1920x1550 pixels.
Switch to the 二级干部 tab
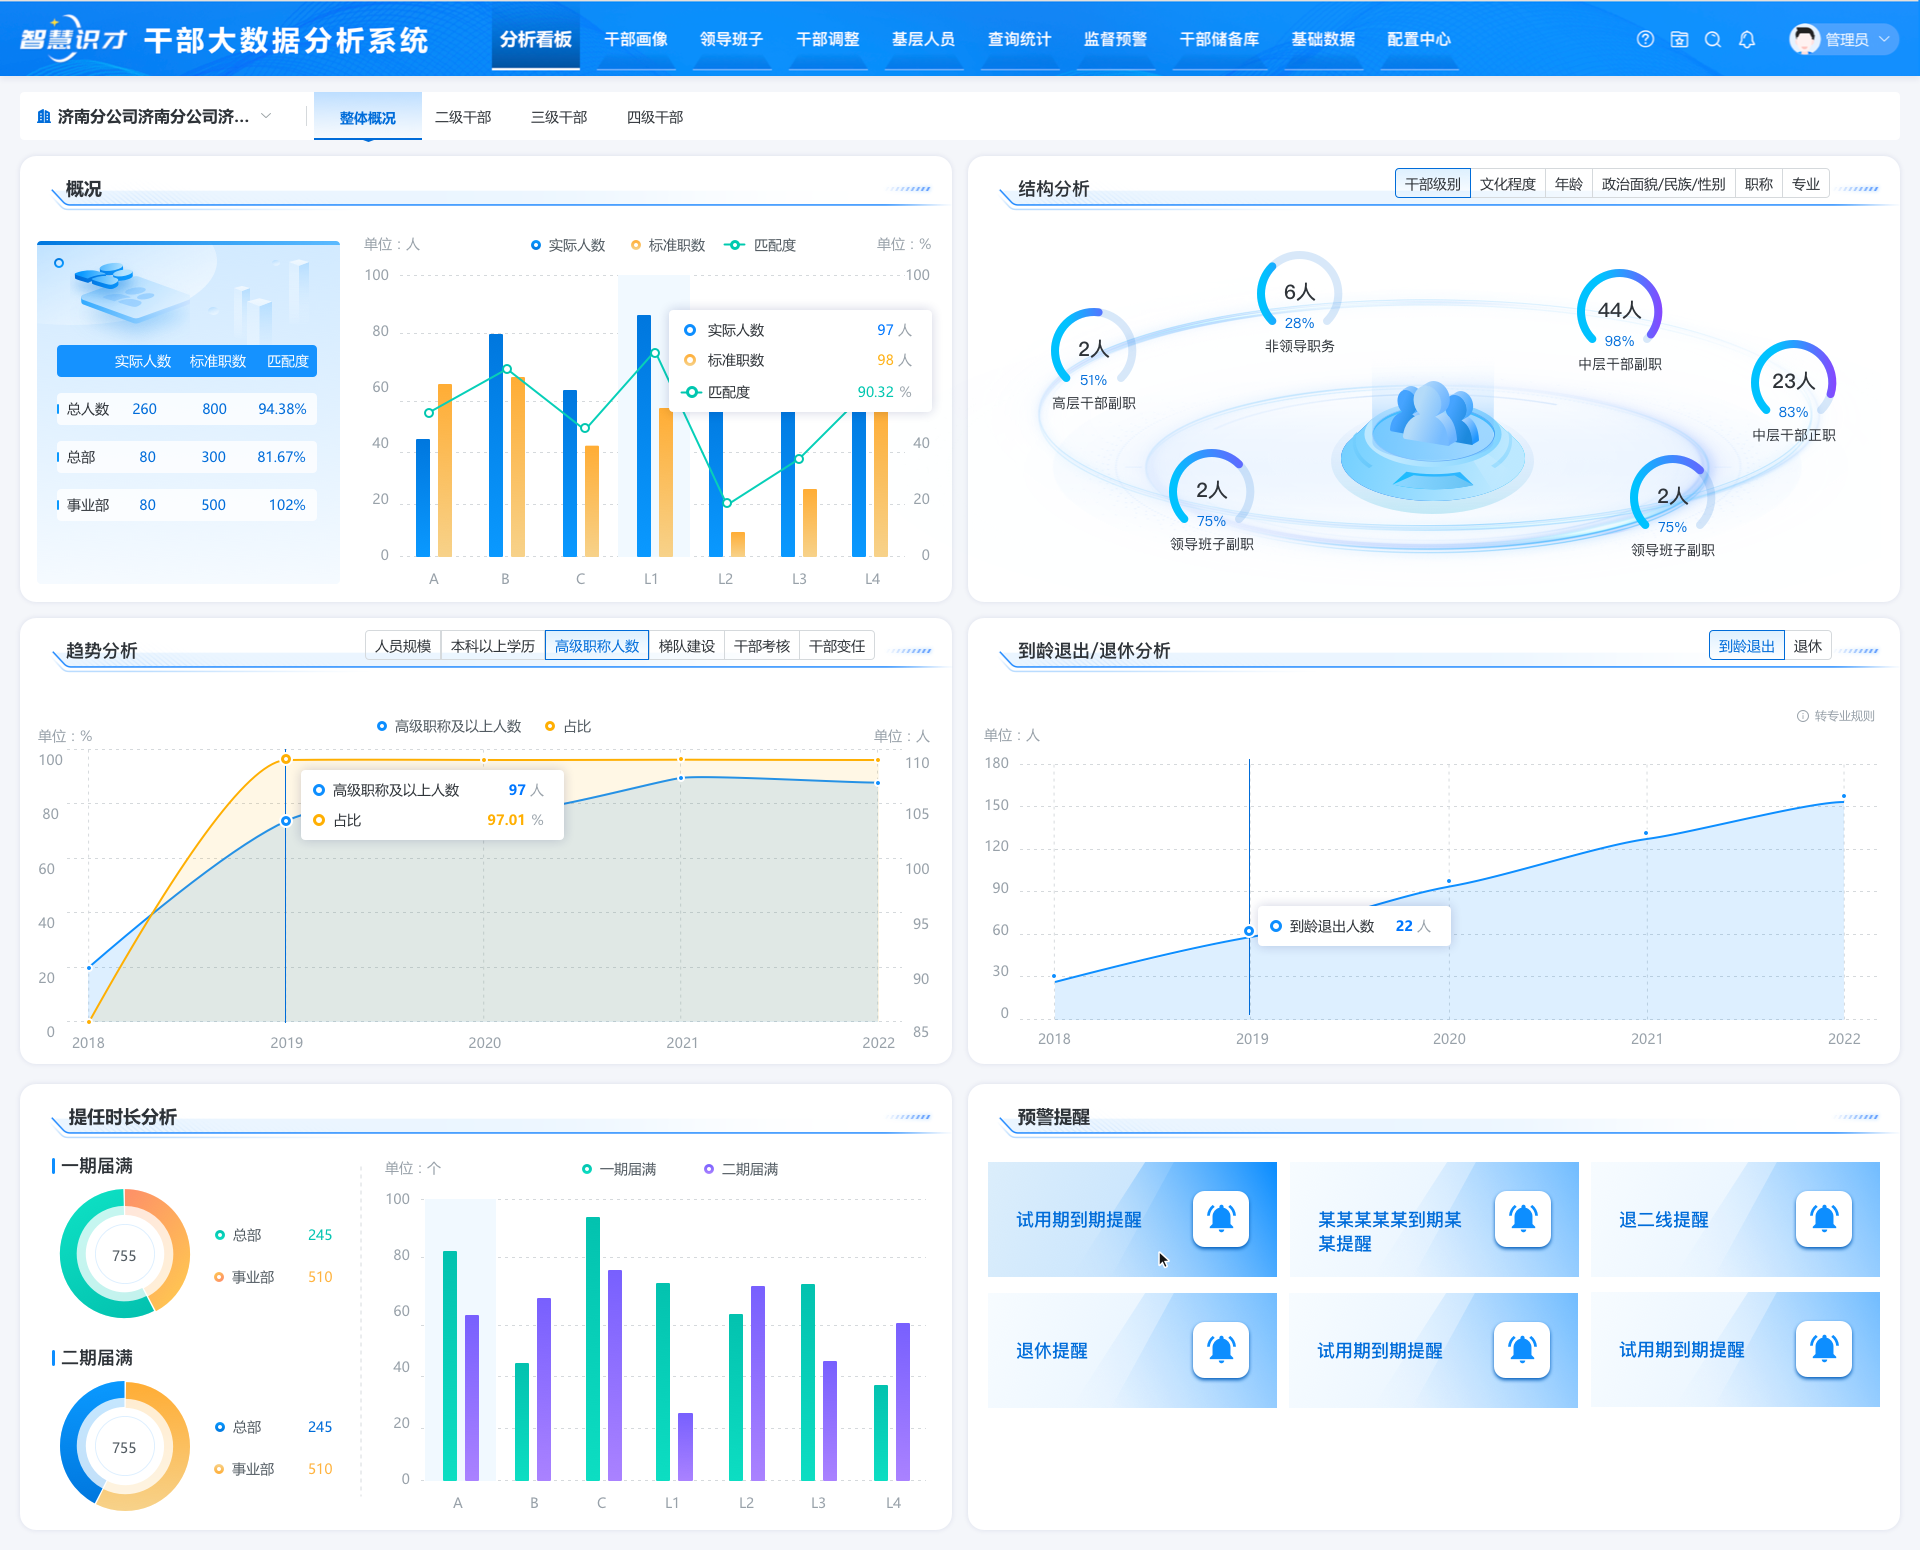point(463,117)
